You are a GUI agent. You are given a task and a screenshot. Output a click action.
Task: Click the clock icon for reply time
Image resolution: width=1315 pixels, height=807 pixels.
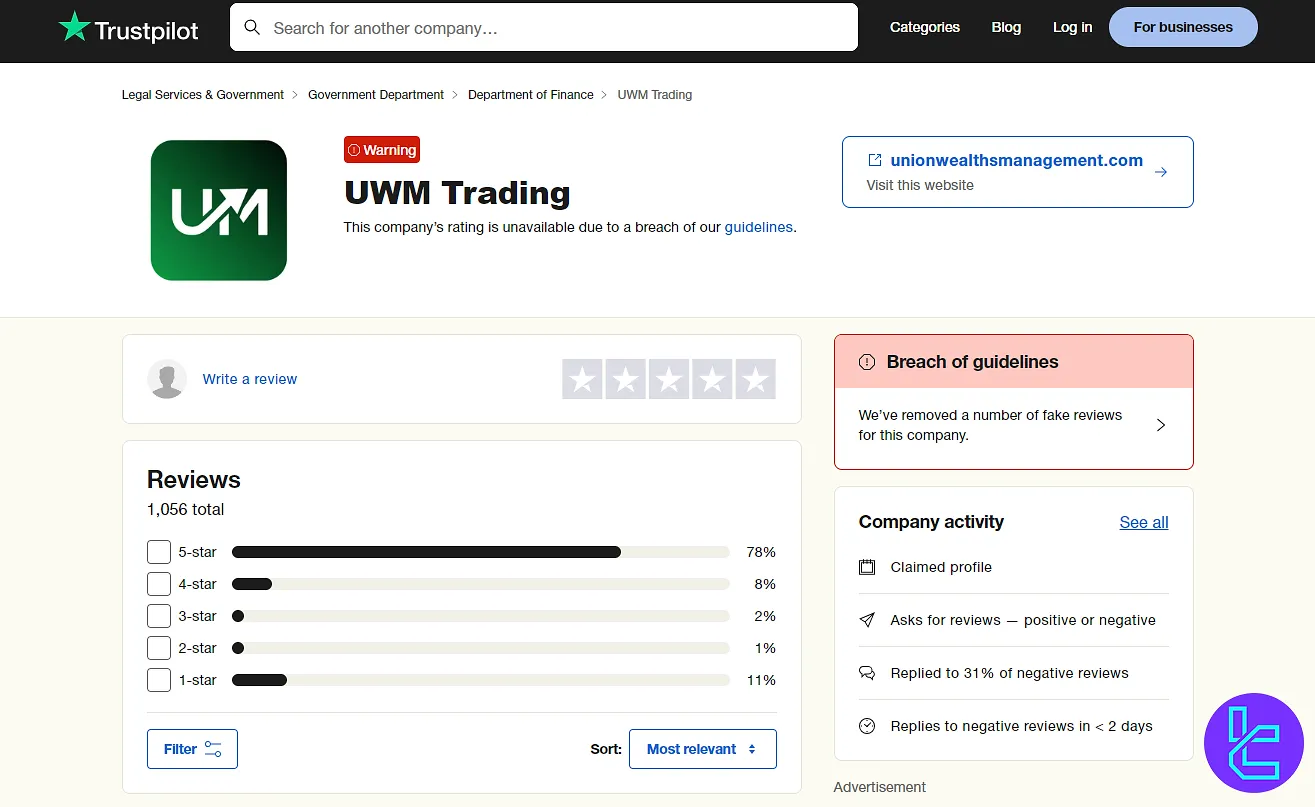click(867, 726)
